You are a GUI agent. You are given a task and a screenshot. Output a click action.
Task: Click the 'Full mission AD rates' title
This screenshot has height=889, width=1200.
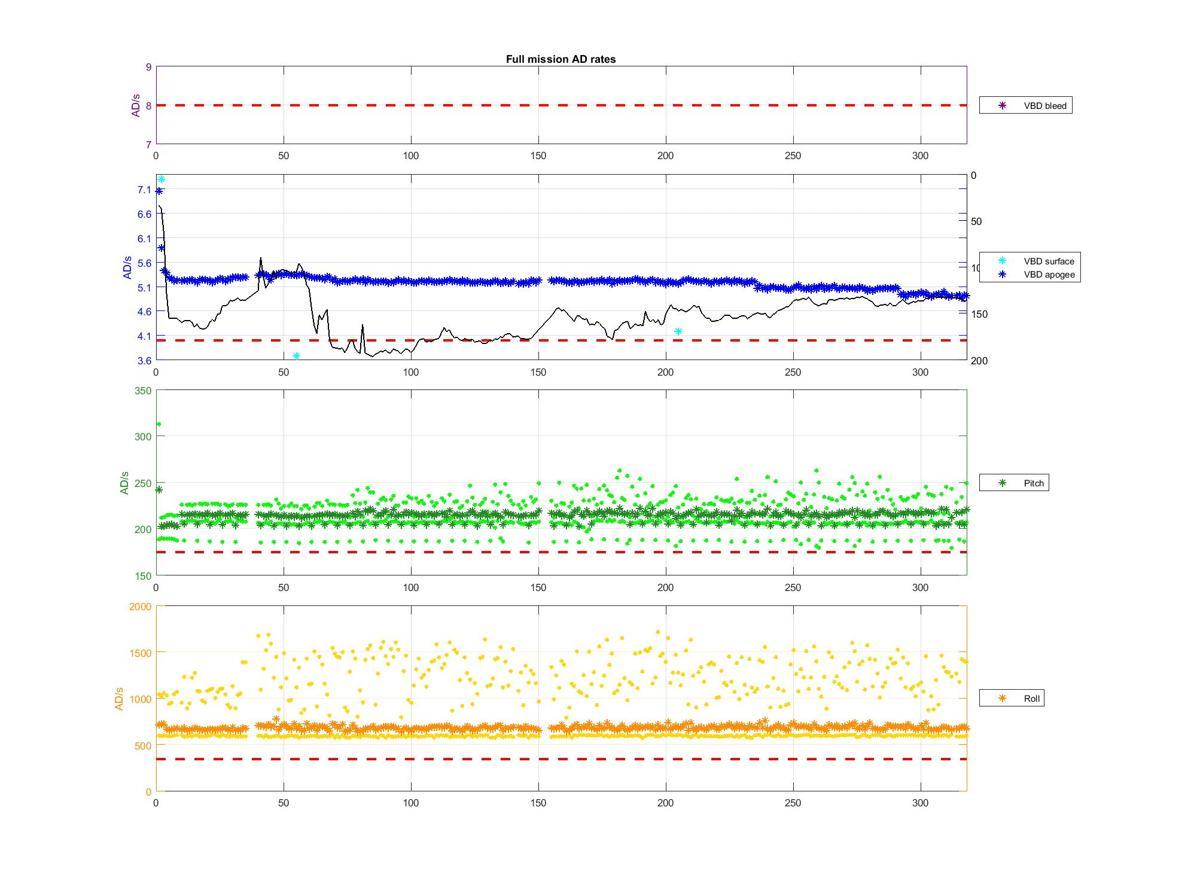(560, 59)
